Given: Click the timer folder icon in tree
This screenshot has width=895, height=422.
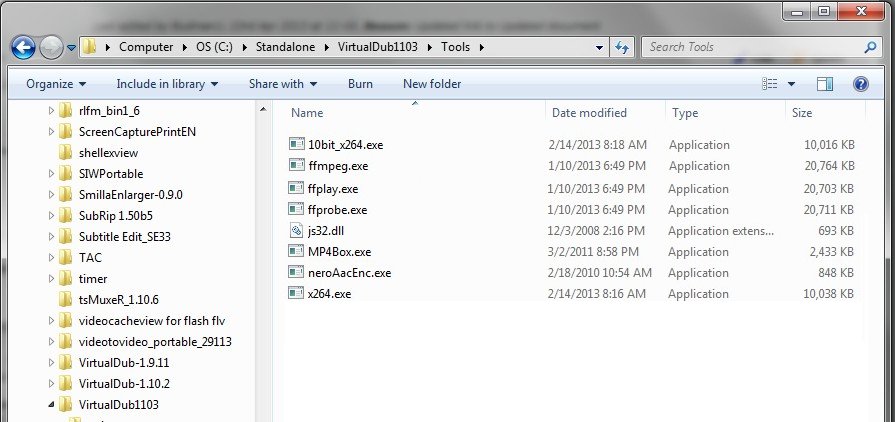Looking at the screenshot, I should 66,278.
